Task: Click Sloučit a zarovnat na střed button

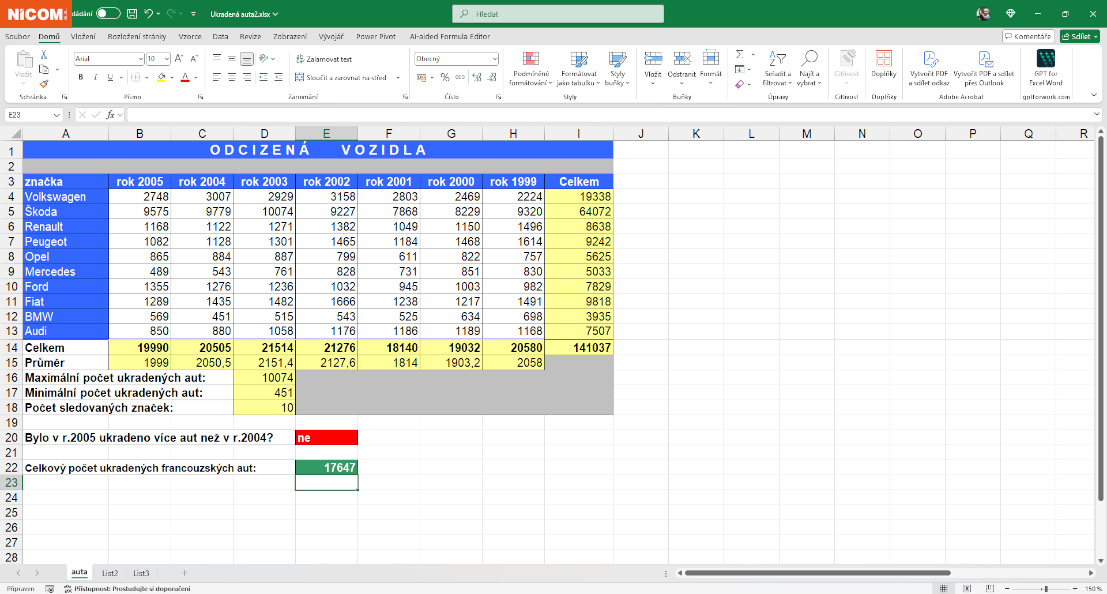Action: (342, 77)
